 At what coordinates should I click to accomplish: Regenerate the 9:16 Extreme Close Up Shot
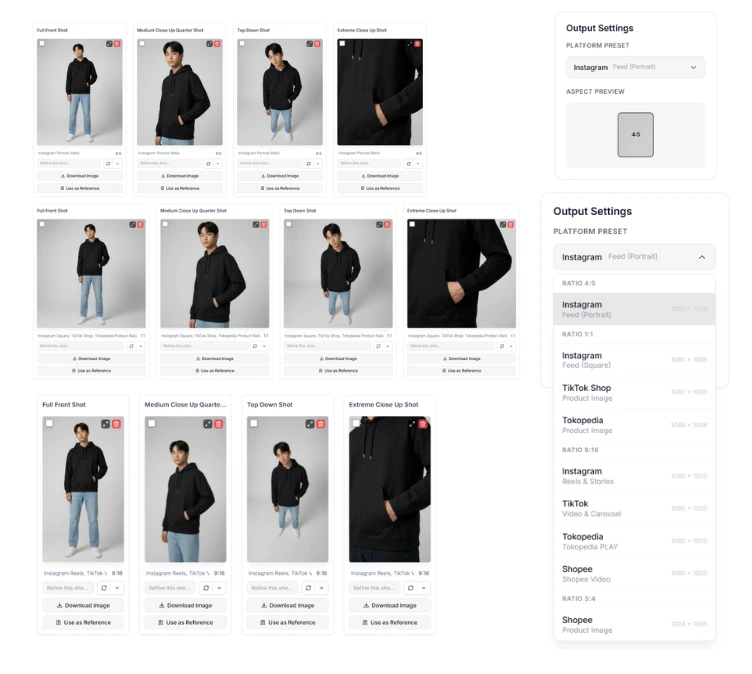pyautogui.click(x=411, y=588)
